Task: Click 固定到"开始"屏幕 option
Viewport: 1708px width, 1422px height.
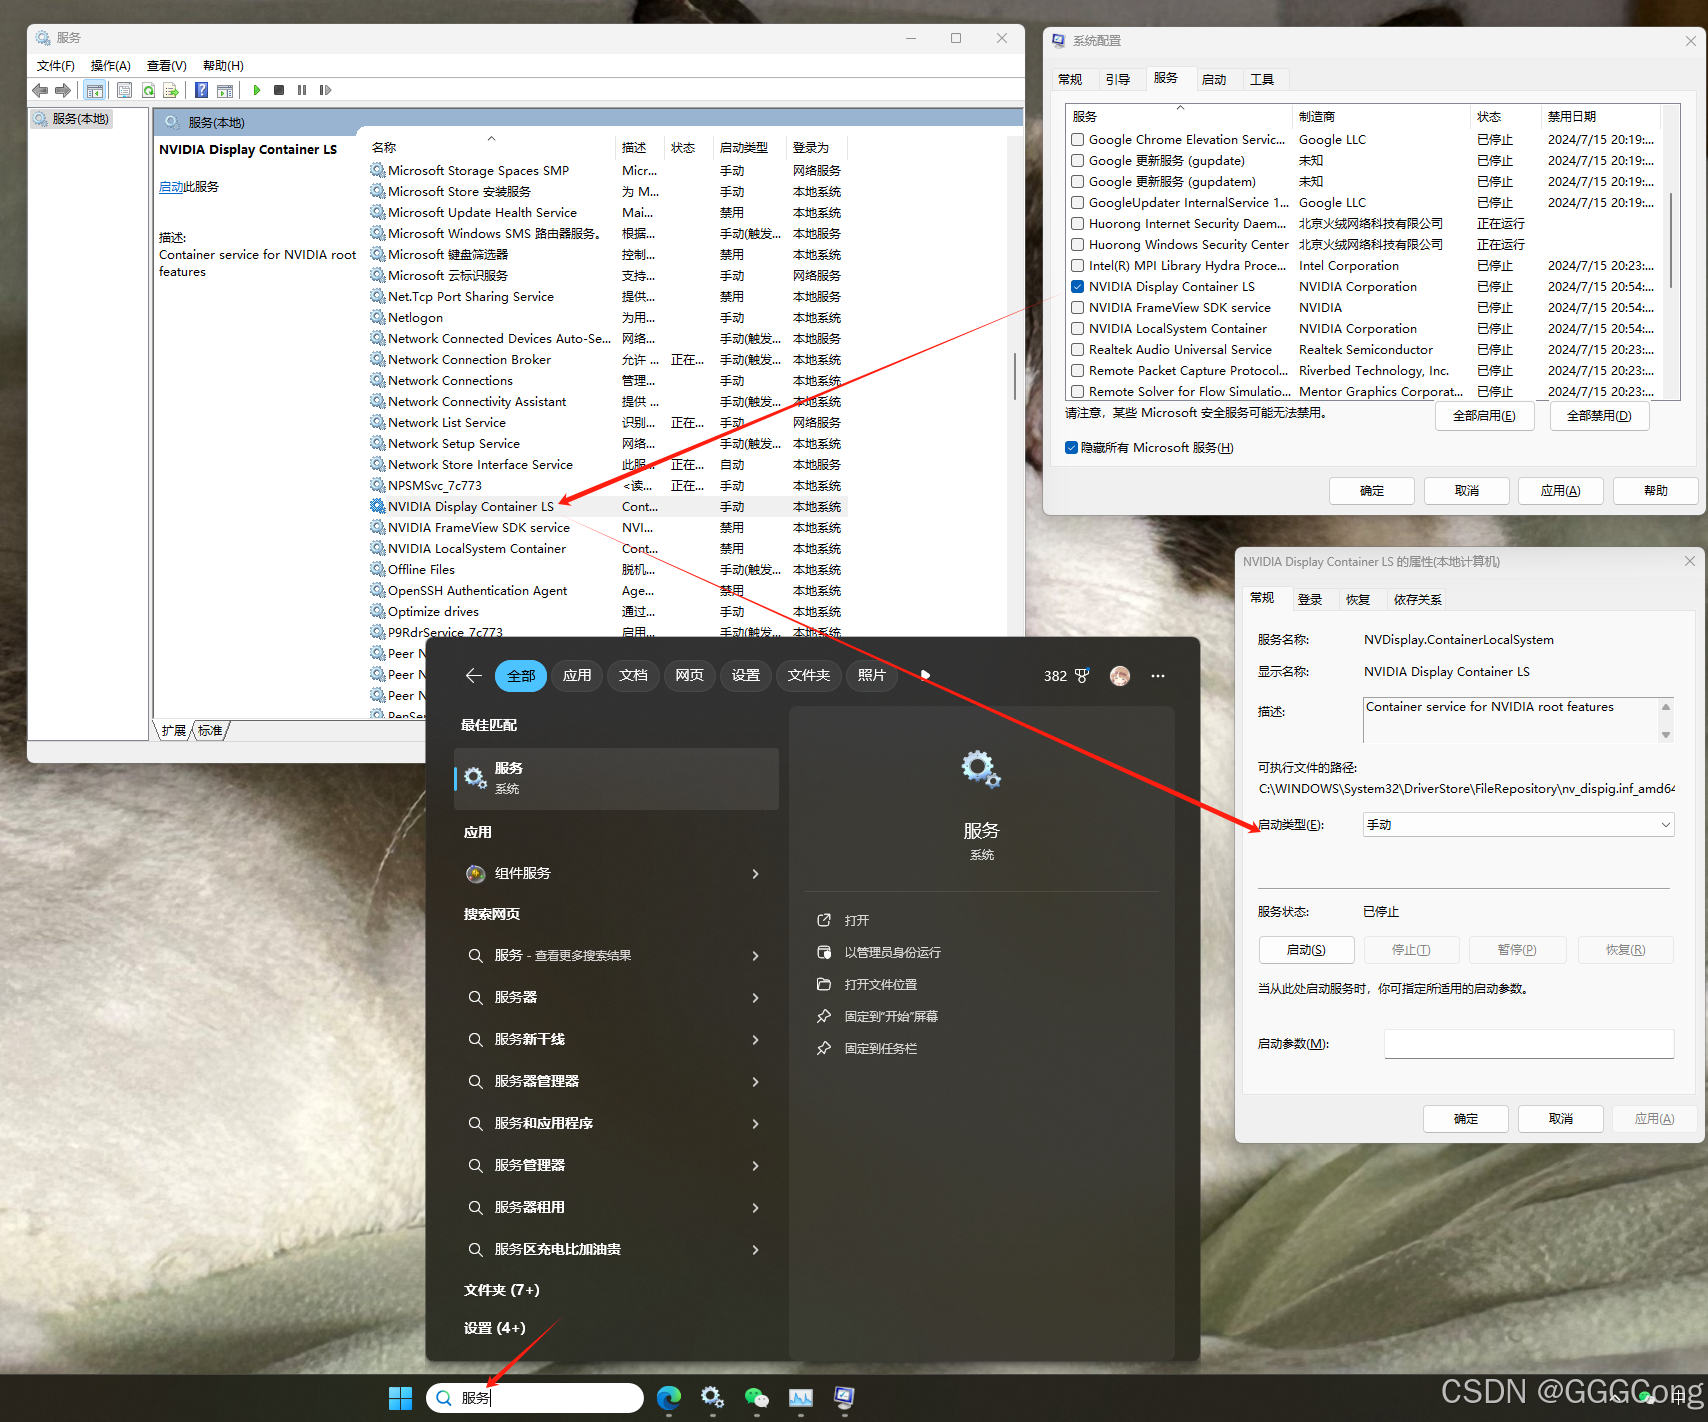Action: pyautogui.click(x=891, y=1017)
